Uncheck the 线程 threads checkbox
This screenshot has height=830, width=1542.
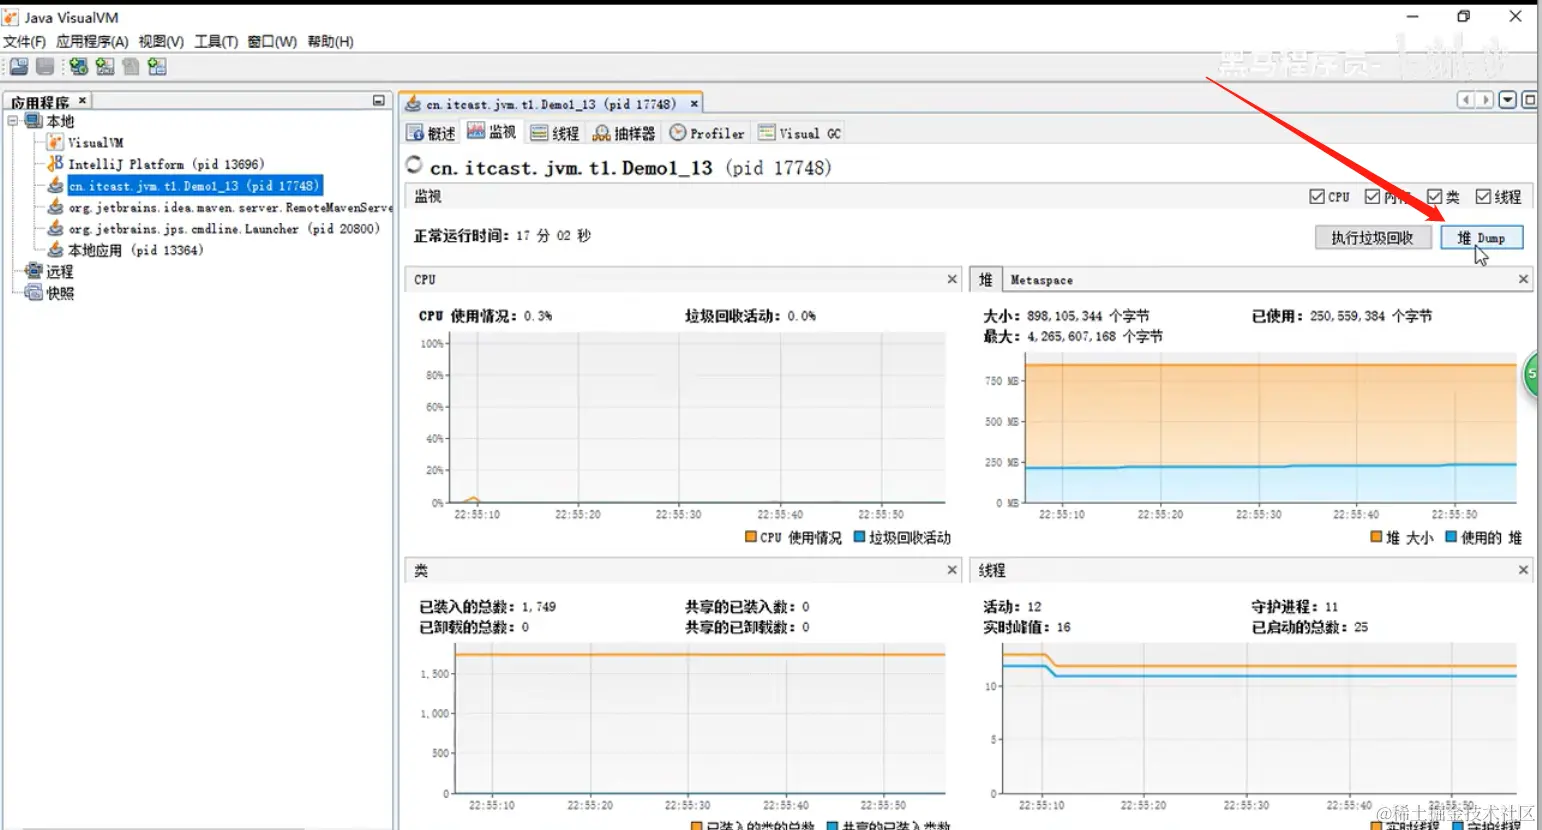(x=1483, y=197)
